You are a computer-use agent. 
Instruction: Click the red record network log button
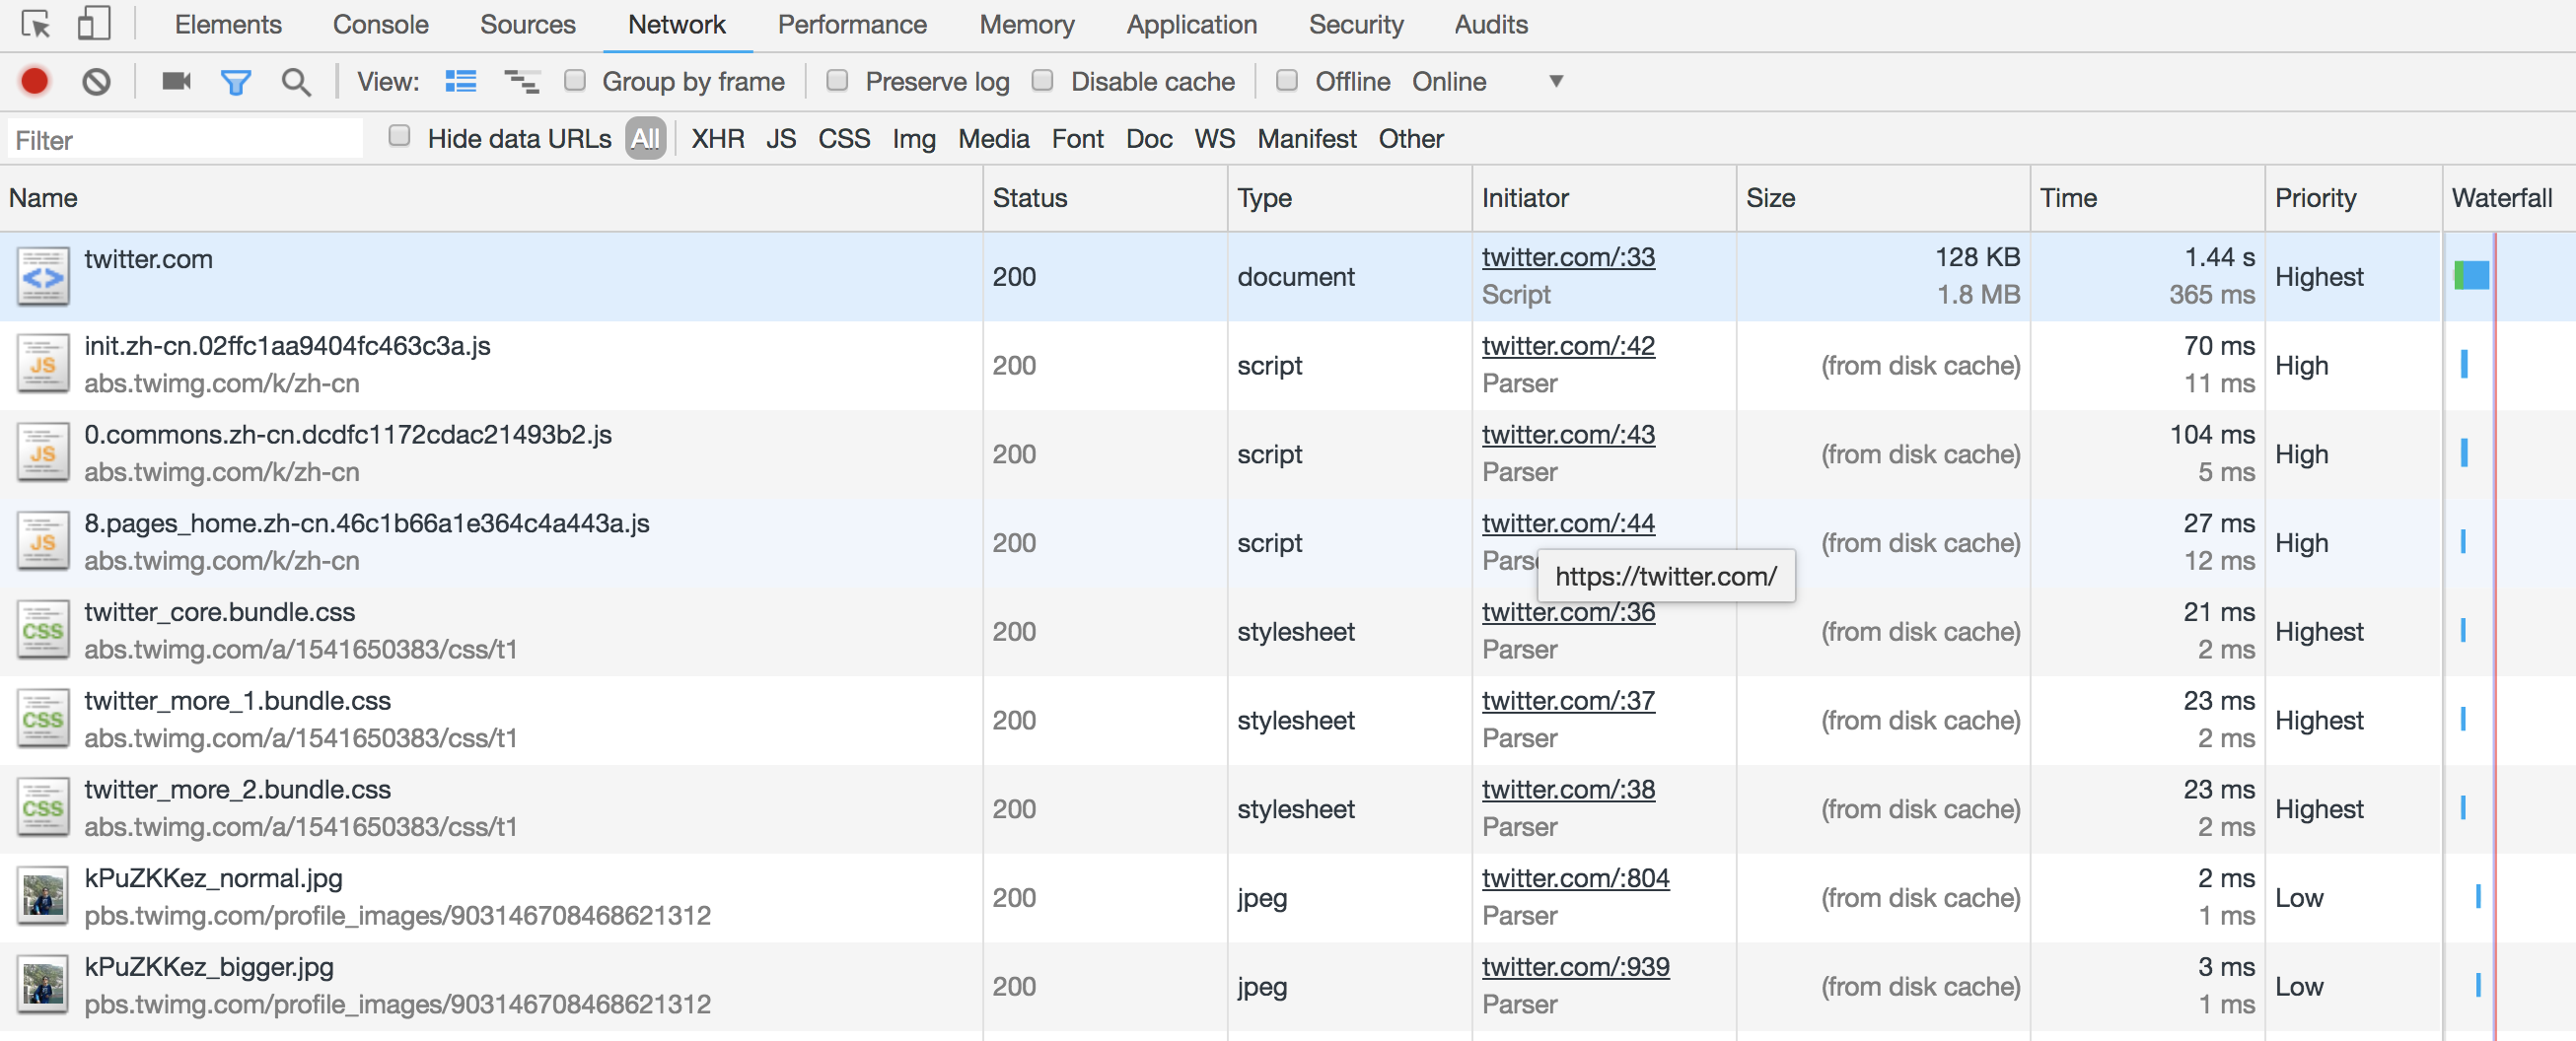(x=35, y=81)
